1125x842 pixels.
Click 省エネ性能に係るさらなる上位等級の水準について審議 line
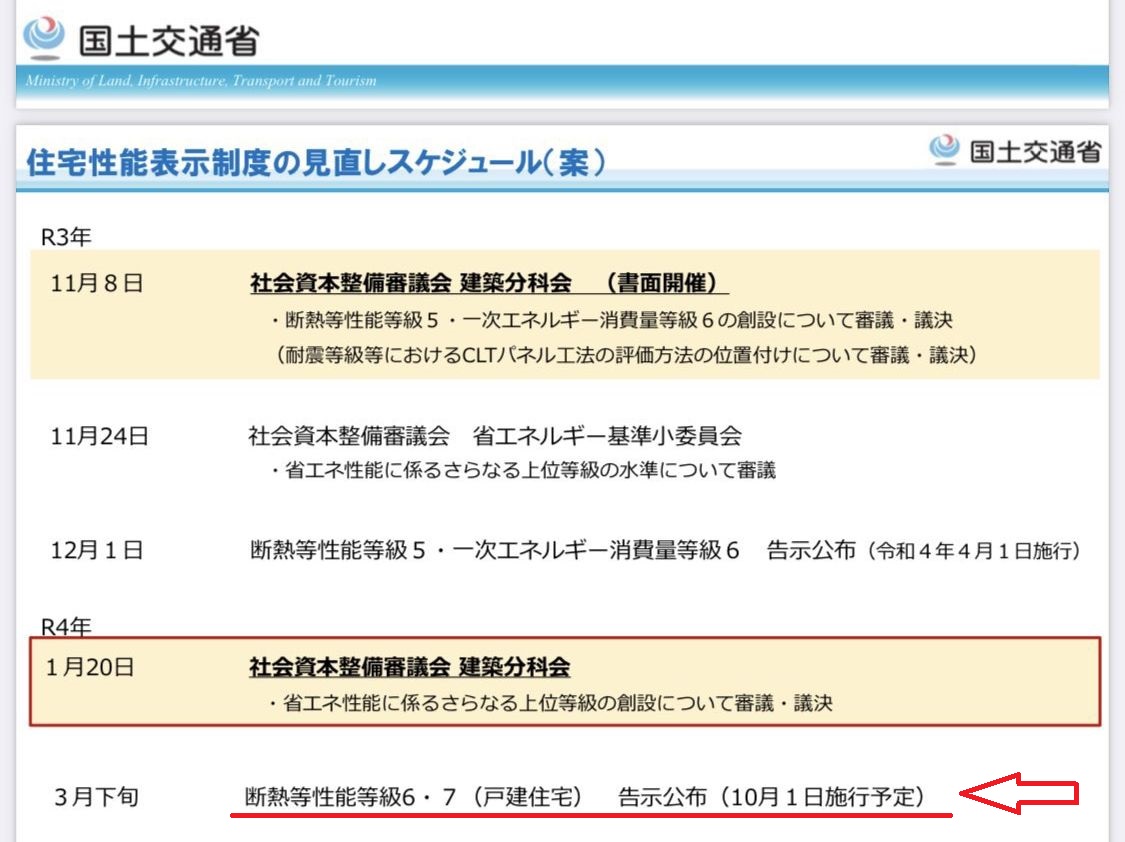523,470
